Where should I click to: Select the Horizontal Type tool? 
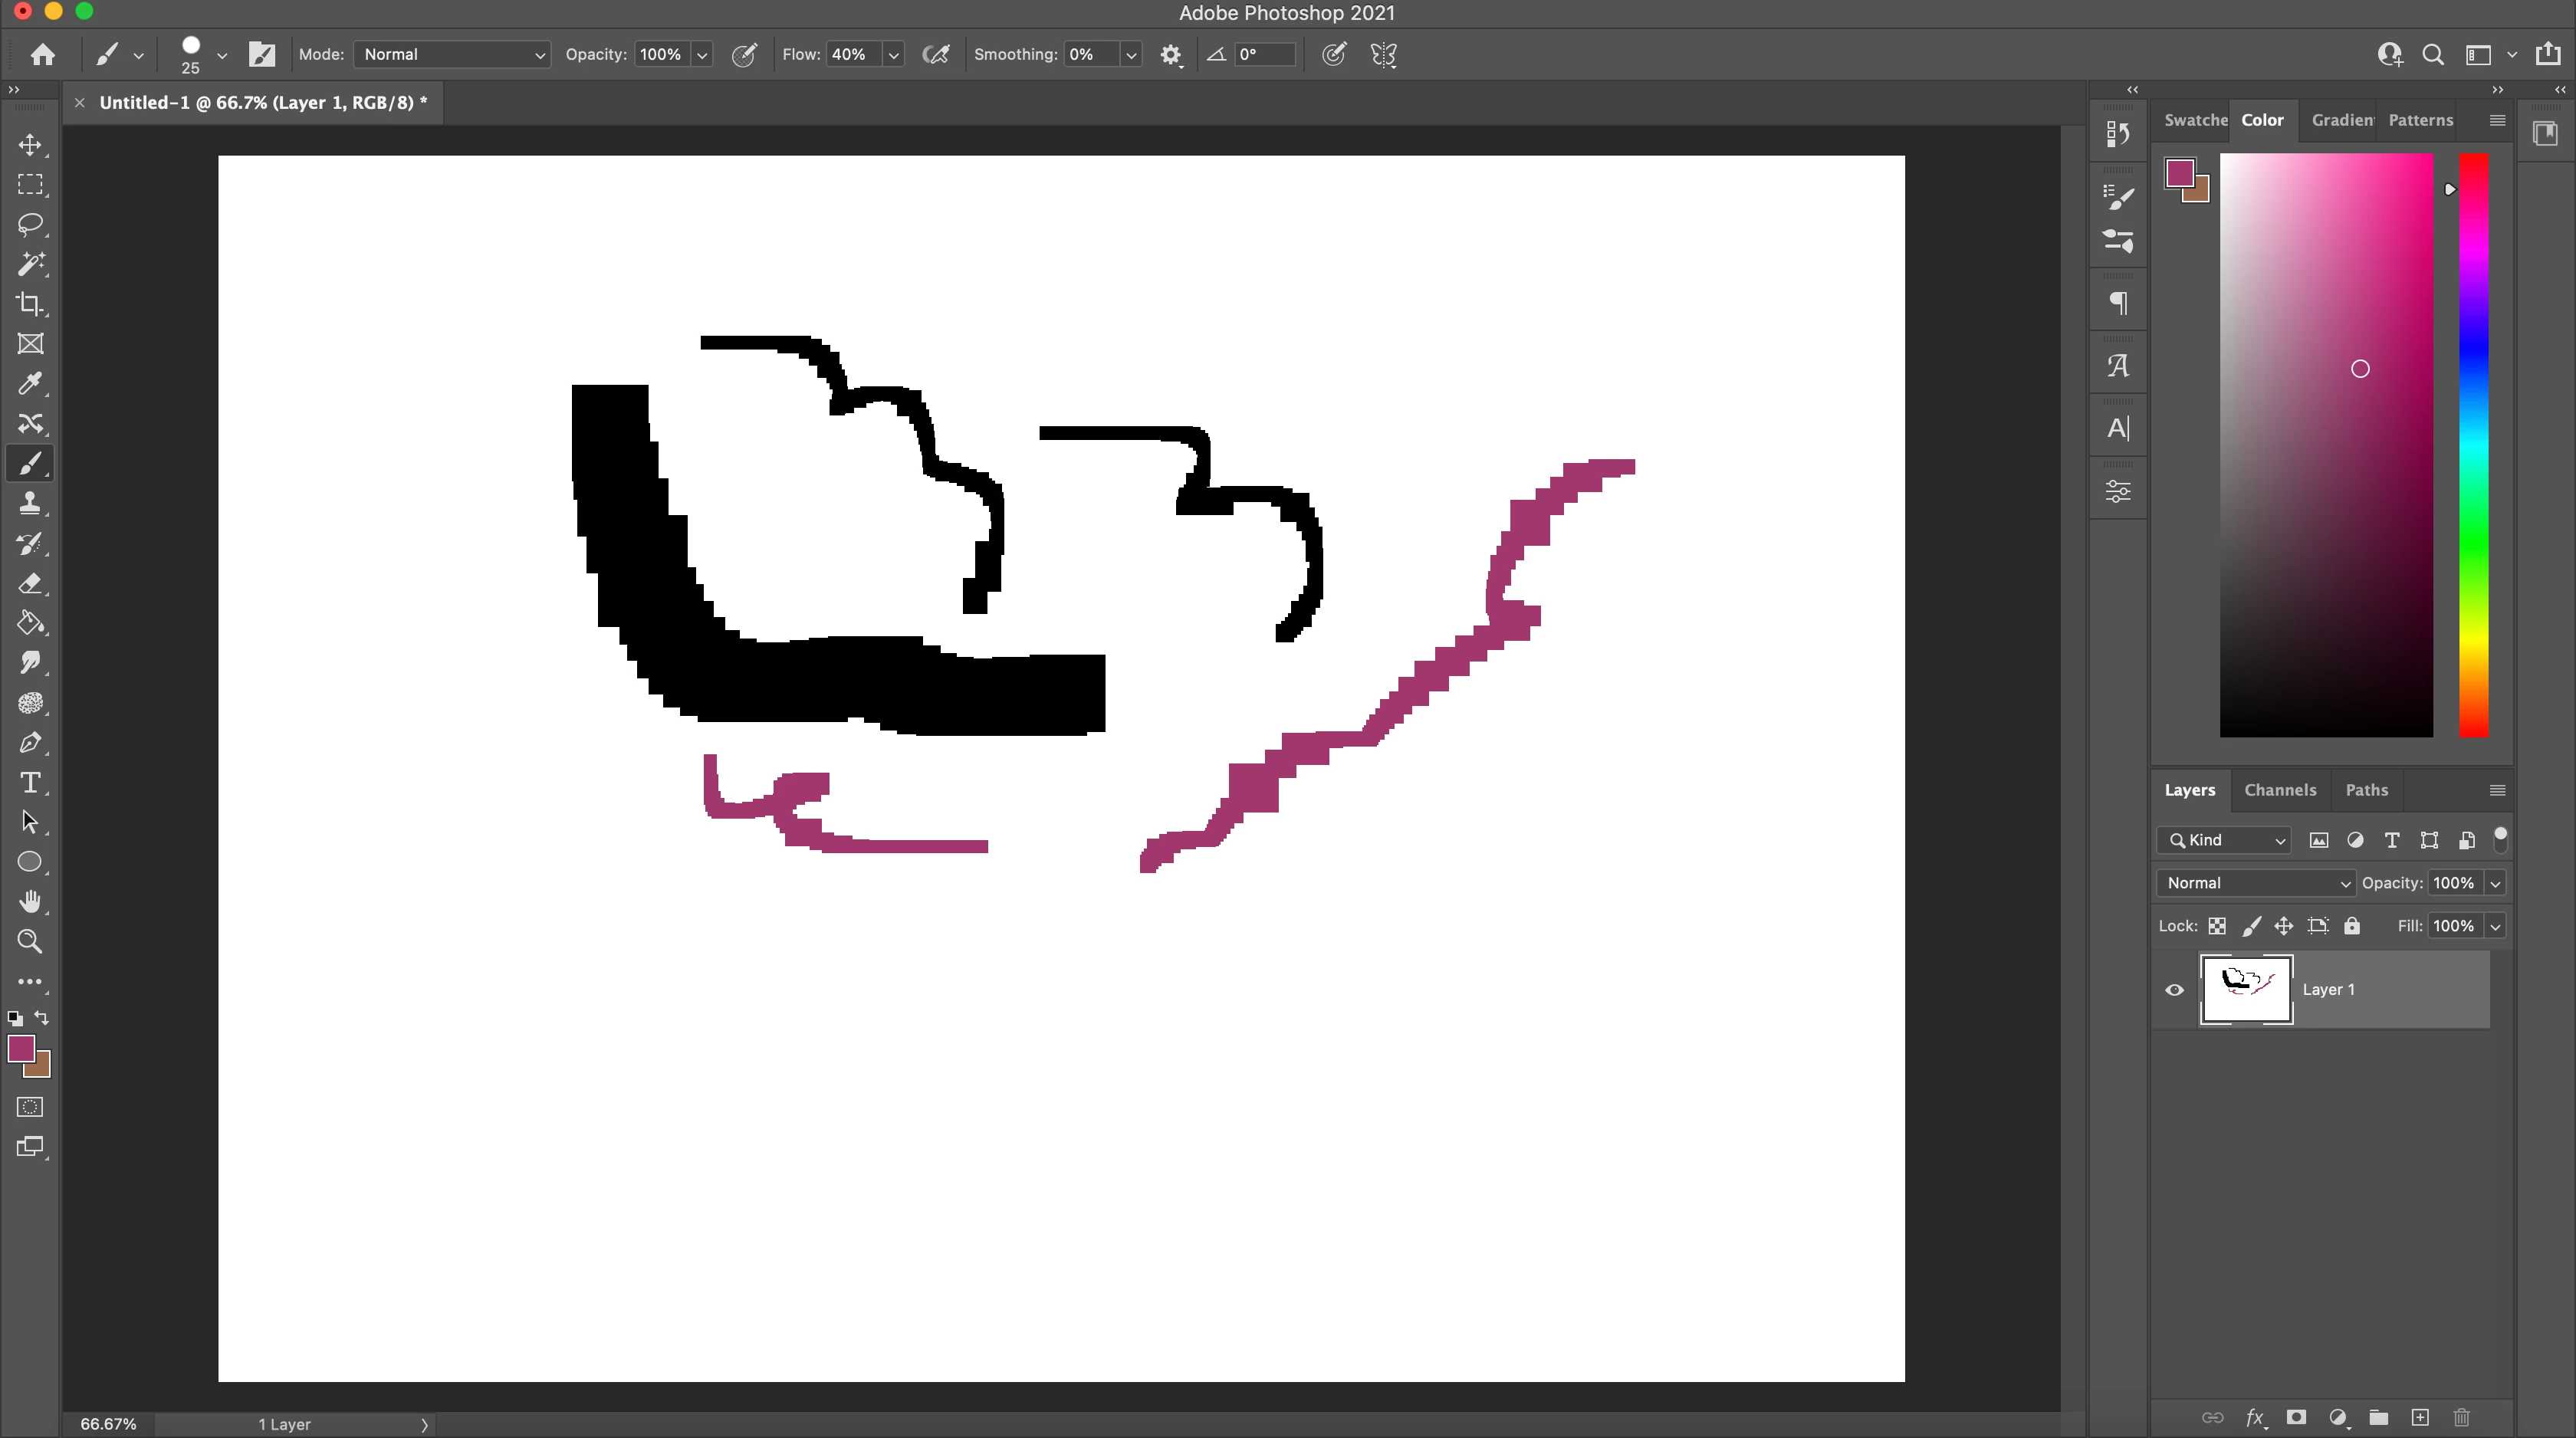click(30, 783)
